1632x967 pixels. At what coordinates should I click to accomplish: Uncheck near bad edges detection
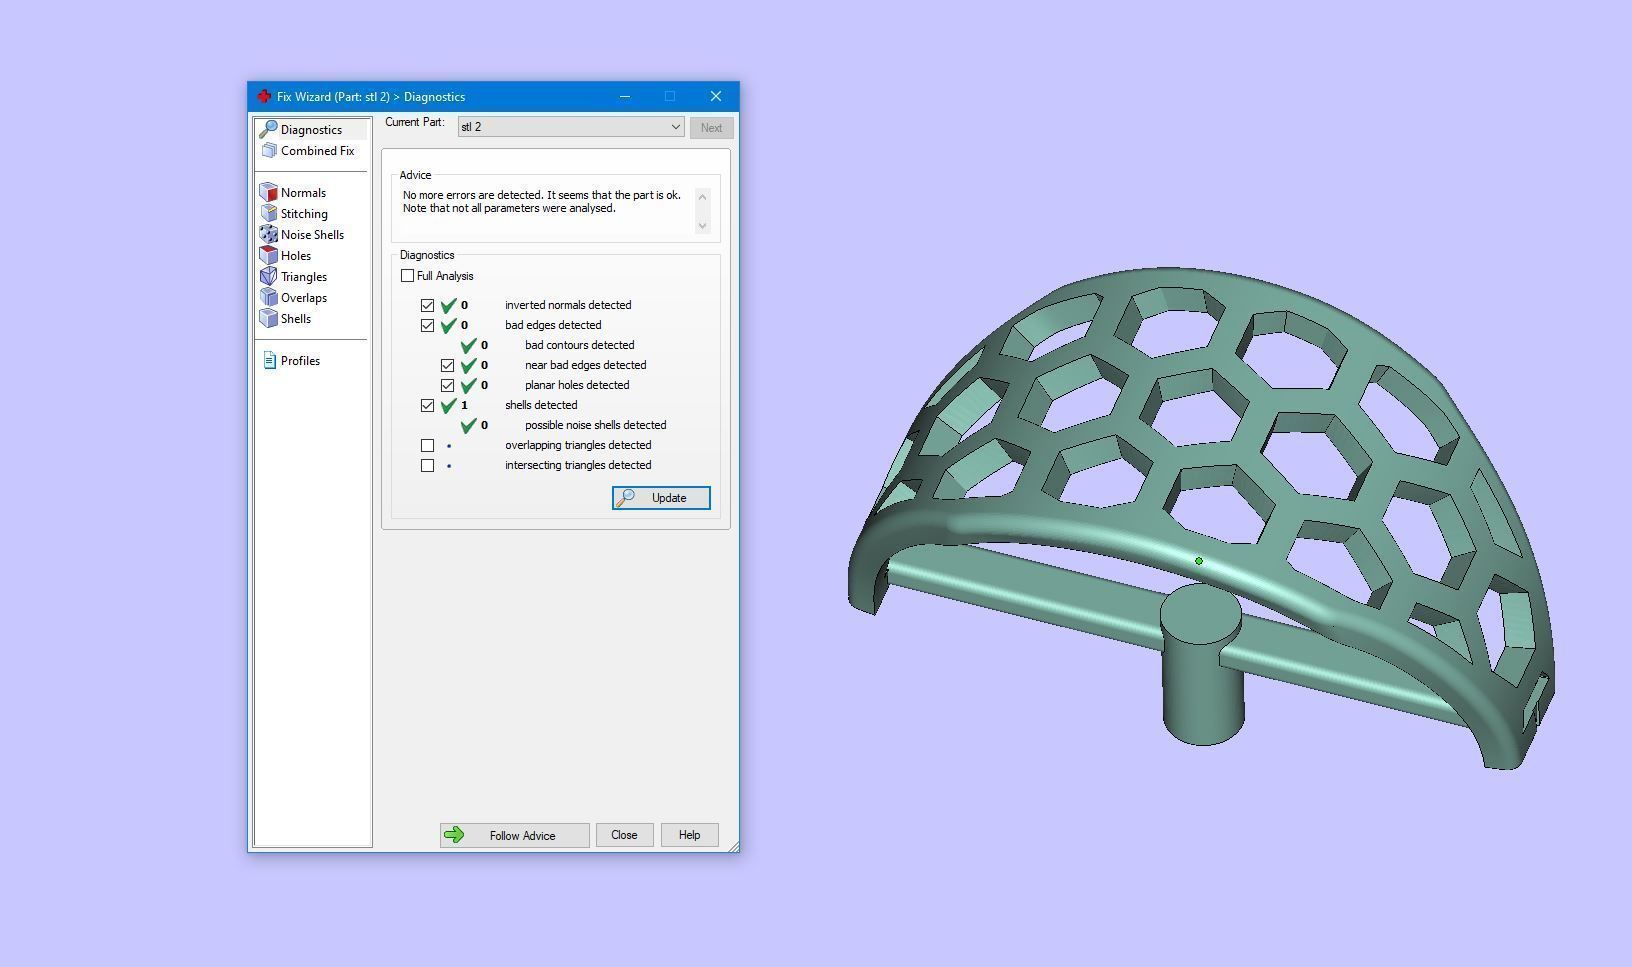tap(447, 365)
